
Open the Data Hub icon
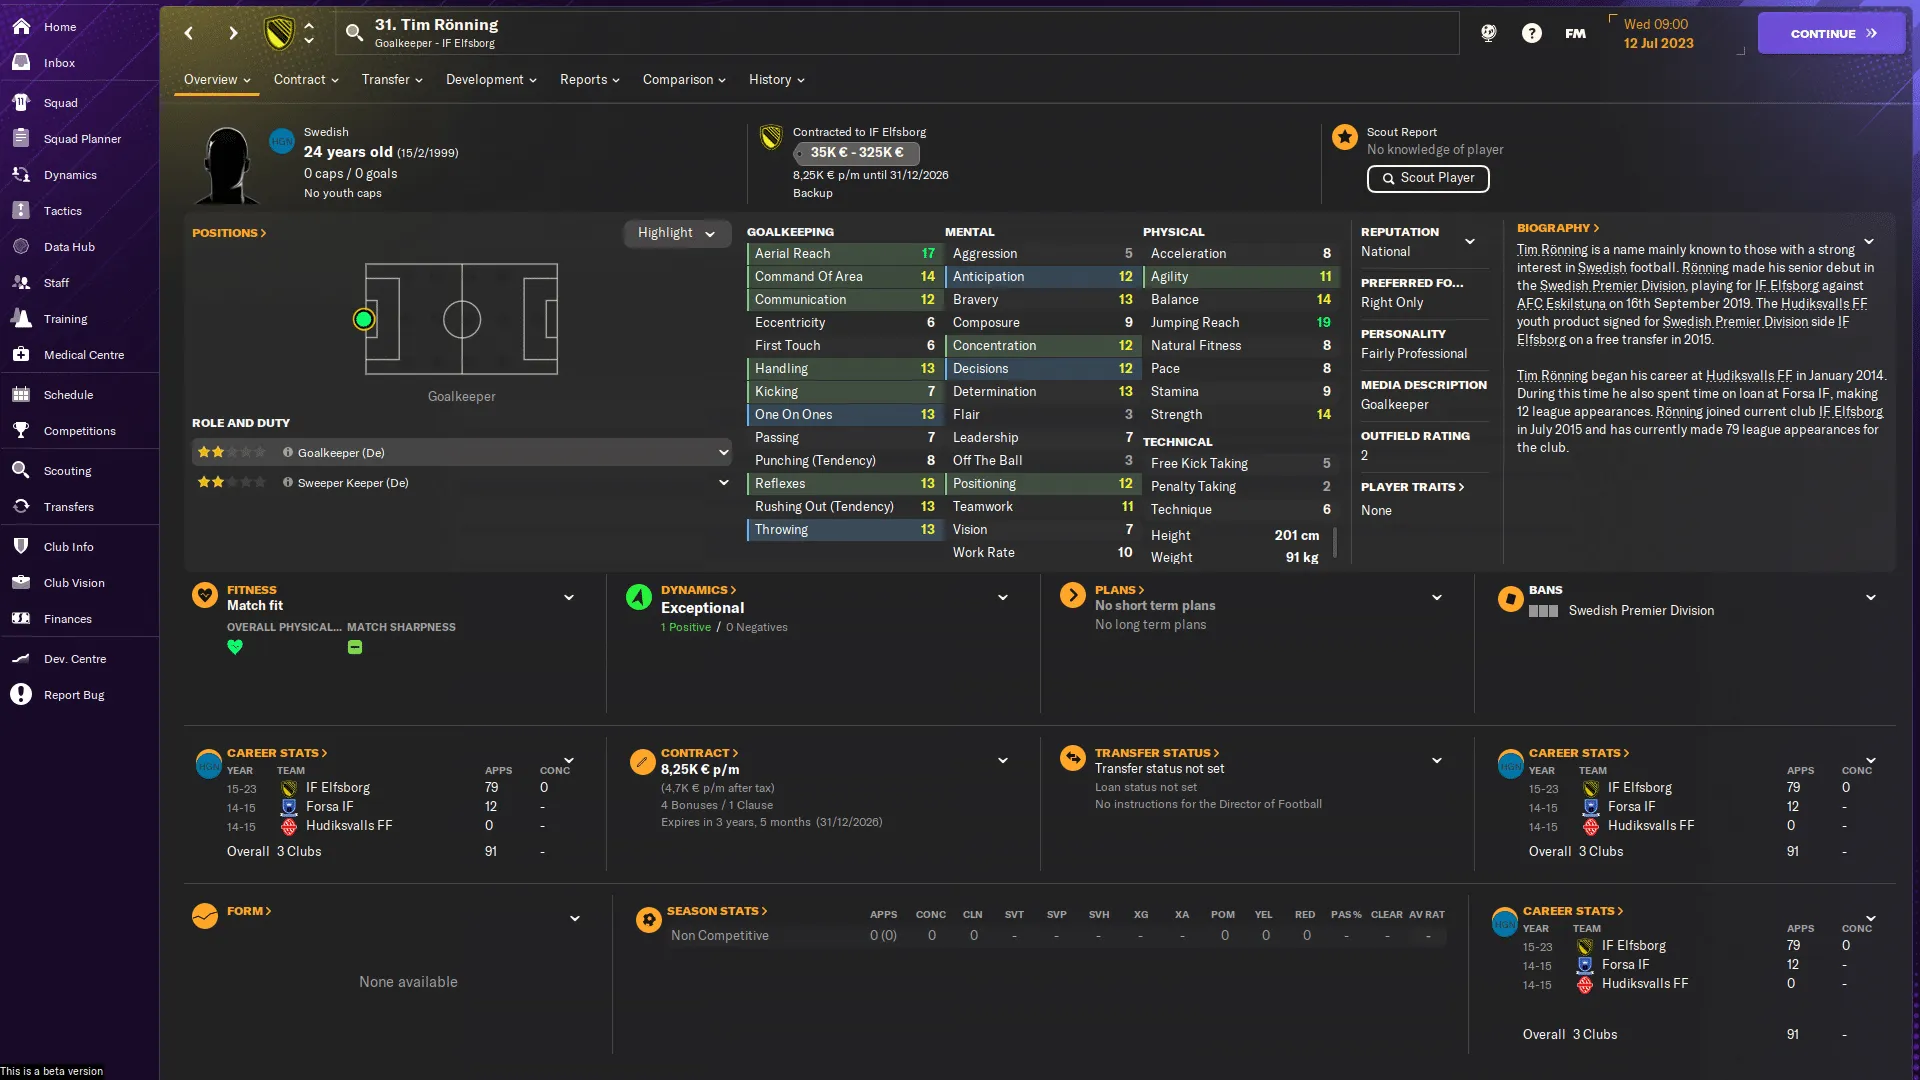[x=21, y=247]
